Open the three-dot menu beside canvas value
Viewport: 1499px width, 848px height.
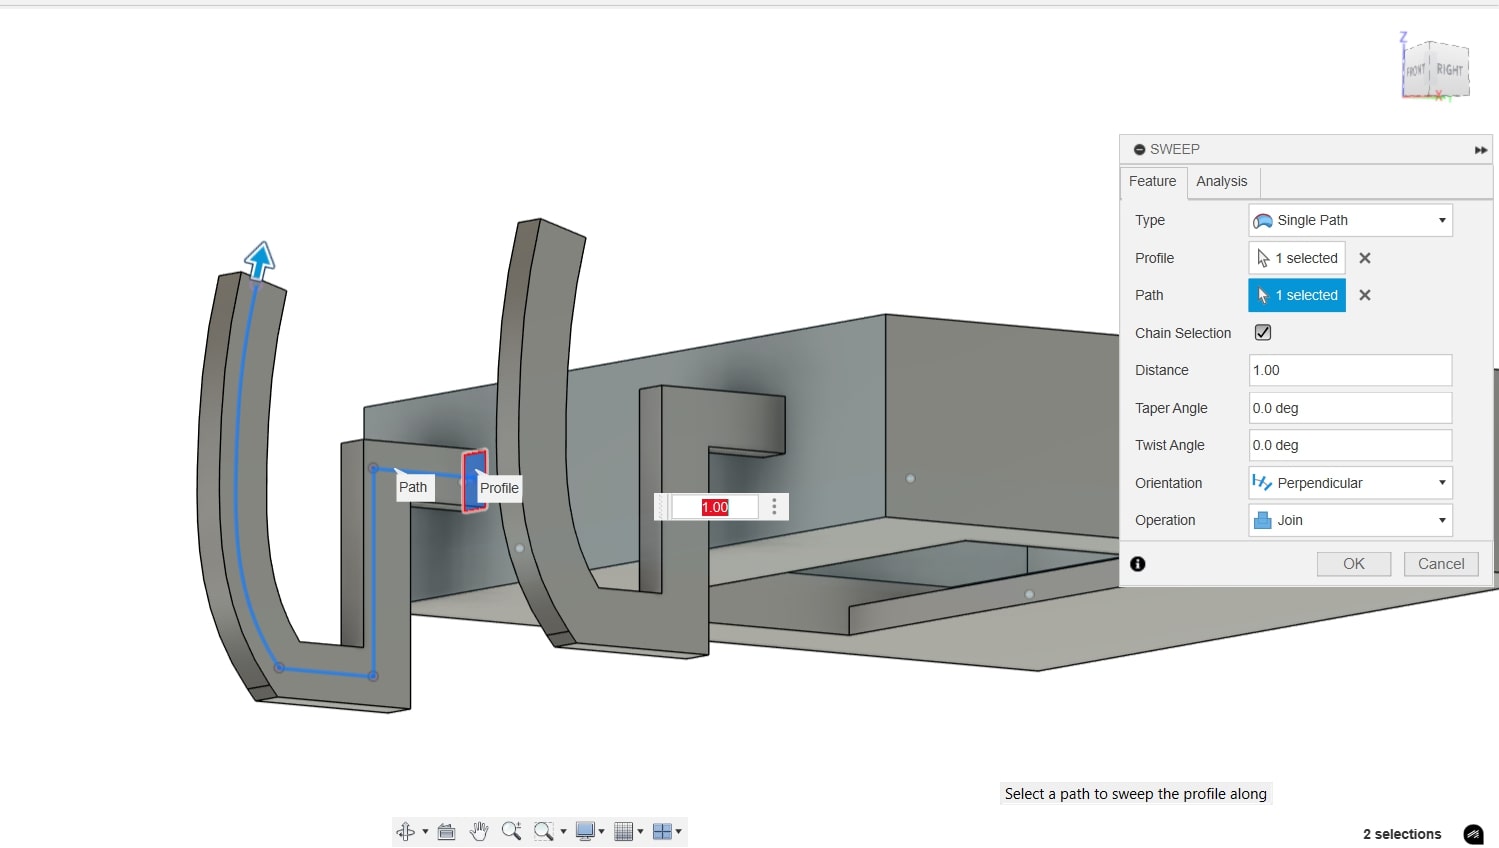tap(774, 507)
